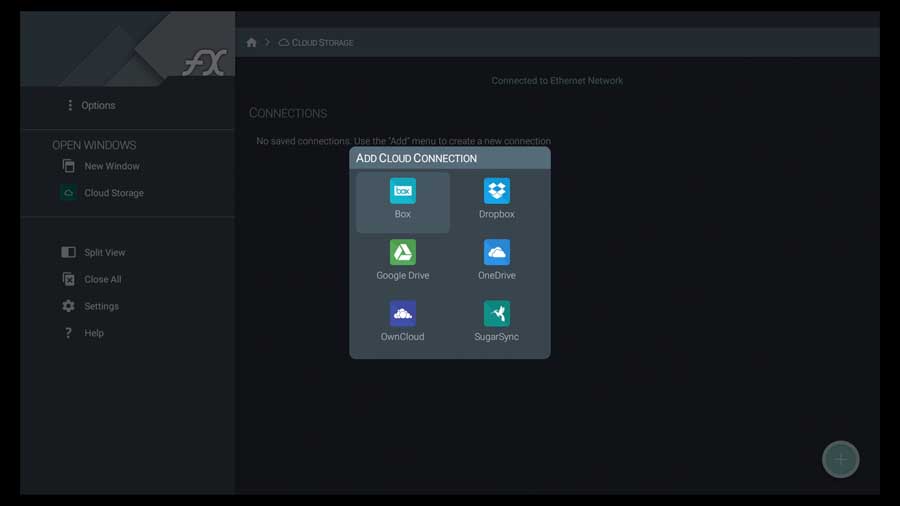Click the New Window icon in sidebar
Image resolution: width=900 pixels, height=506 pixels.
click(x=68, y=166)
